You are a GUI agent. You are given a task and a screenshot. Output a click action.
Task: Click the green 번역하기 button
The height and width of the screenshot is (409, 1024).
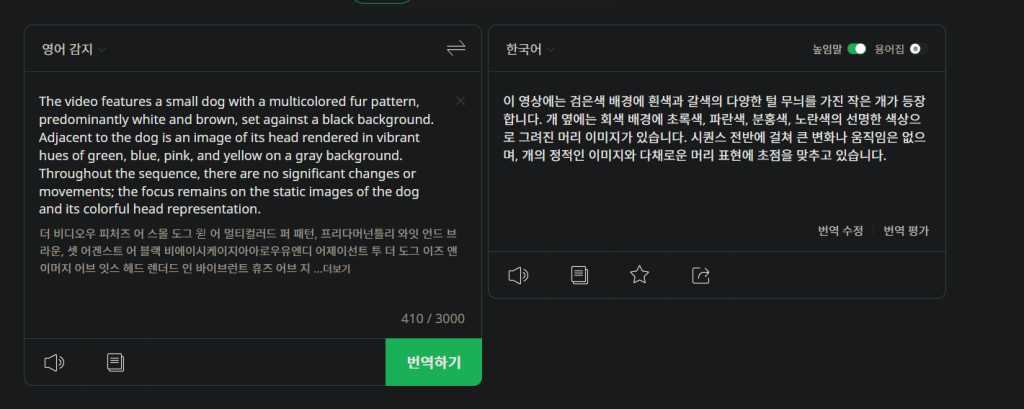[434, 362]
